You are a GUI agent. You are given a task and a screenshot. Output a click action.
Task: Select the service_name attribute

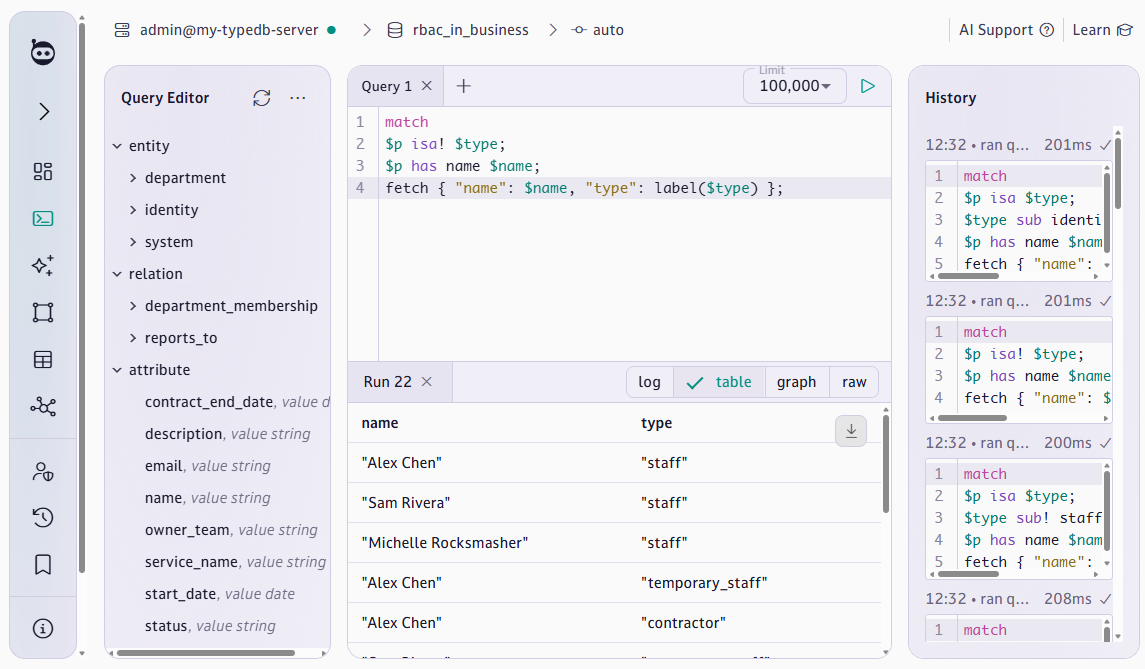(235, 562)
